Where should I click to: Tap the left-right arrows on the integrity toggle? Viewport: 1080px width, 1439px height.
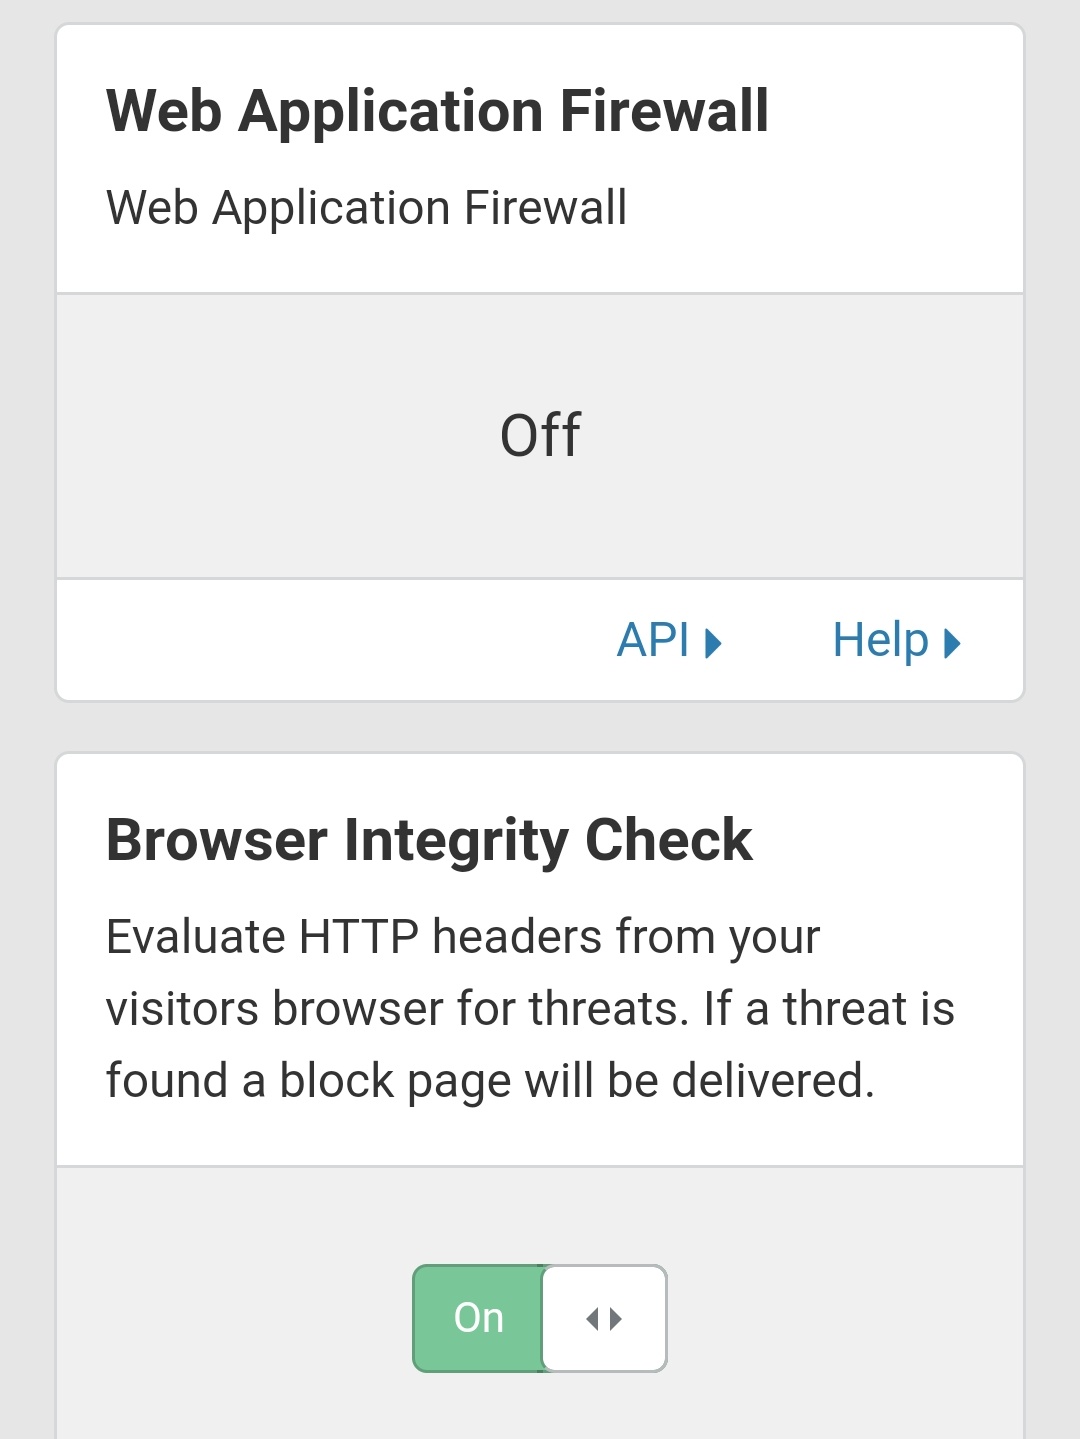click(603, 1318)
